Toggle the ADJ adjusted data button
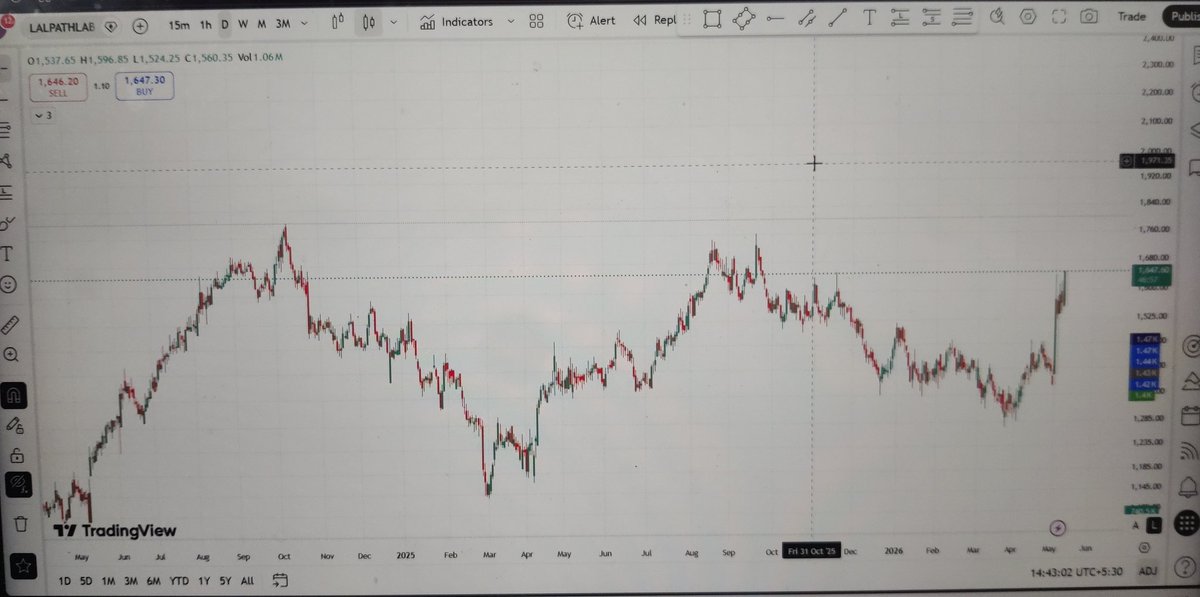 [1149, 572]
